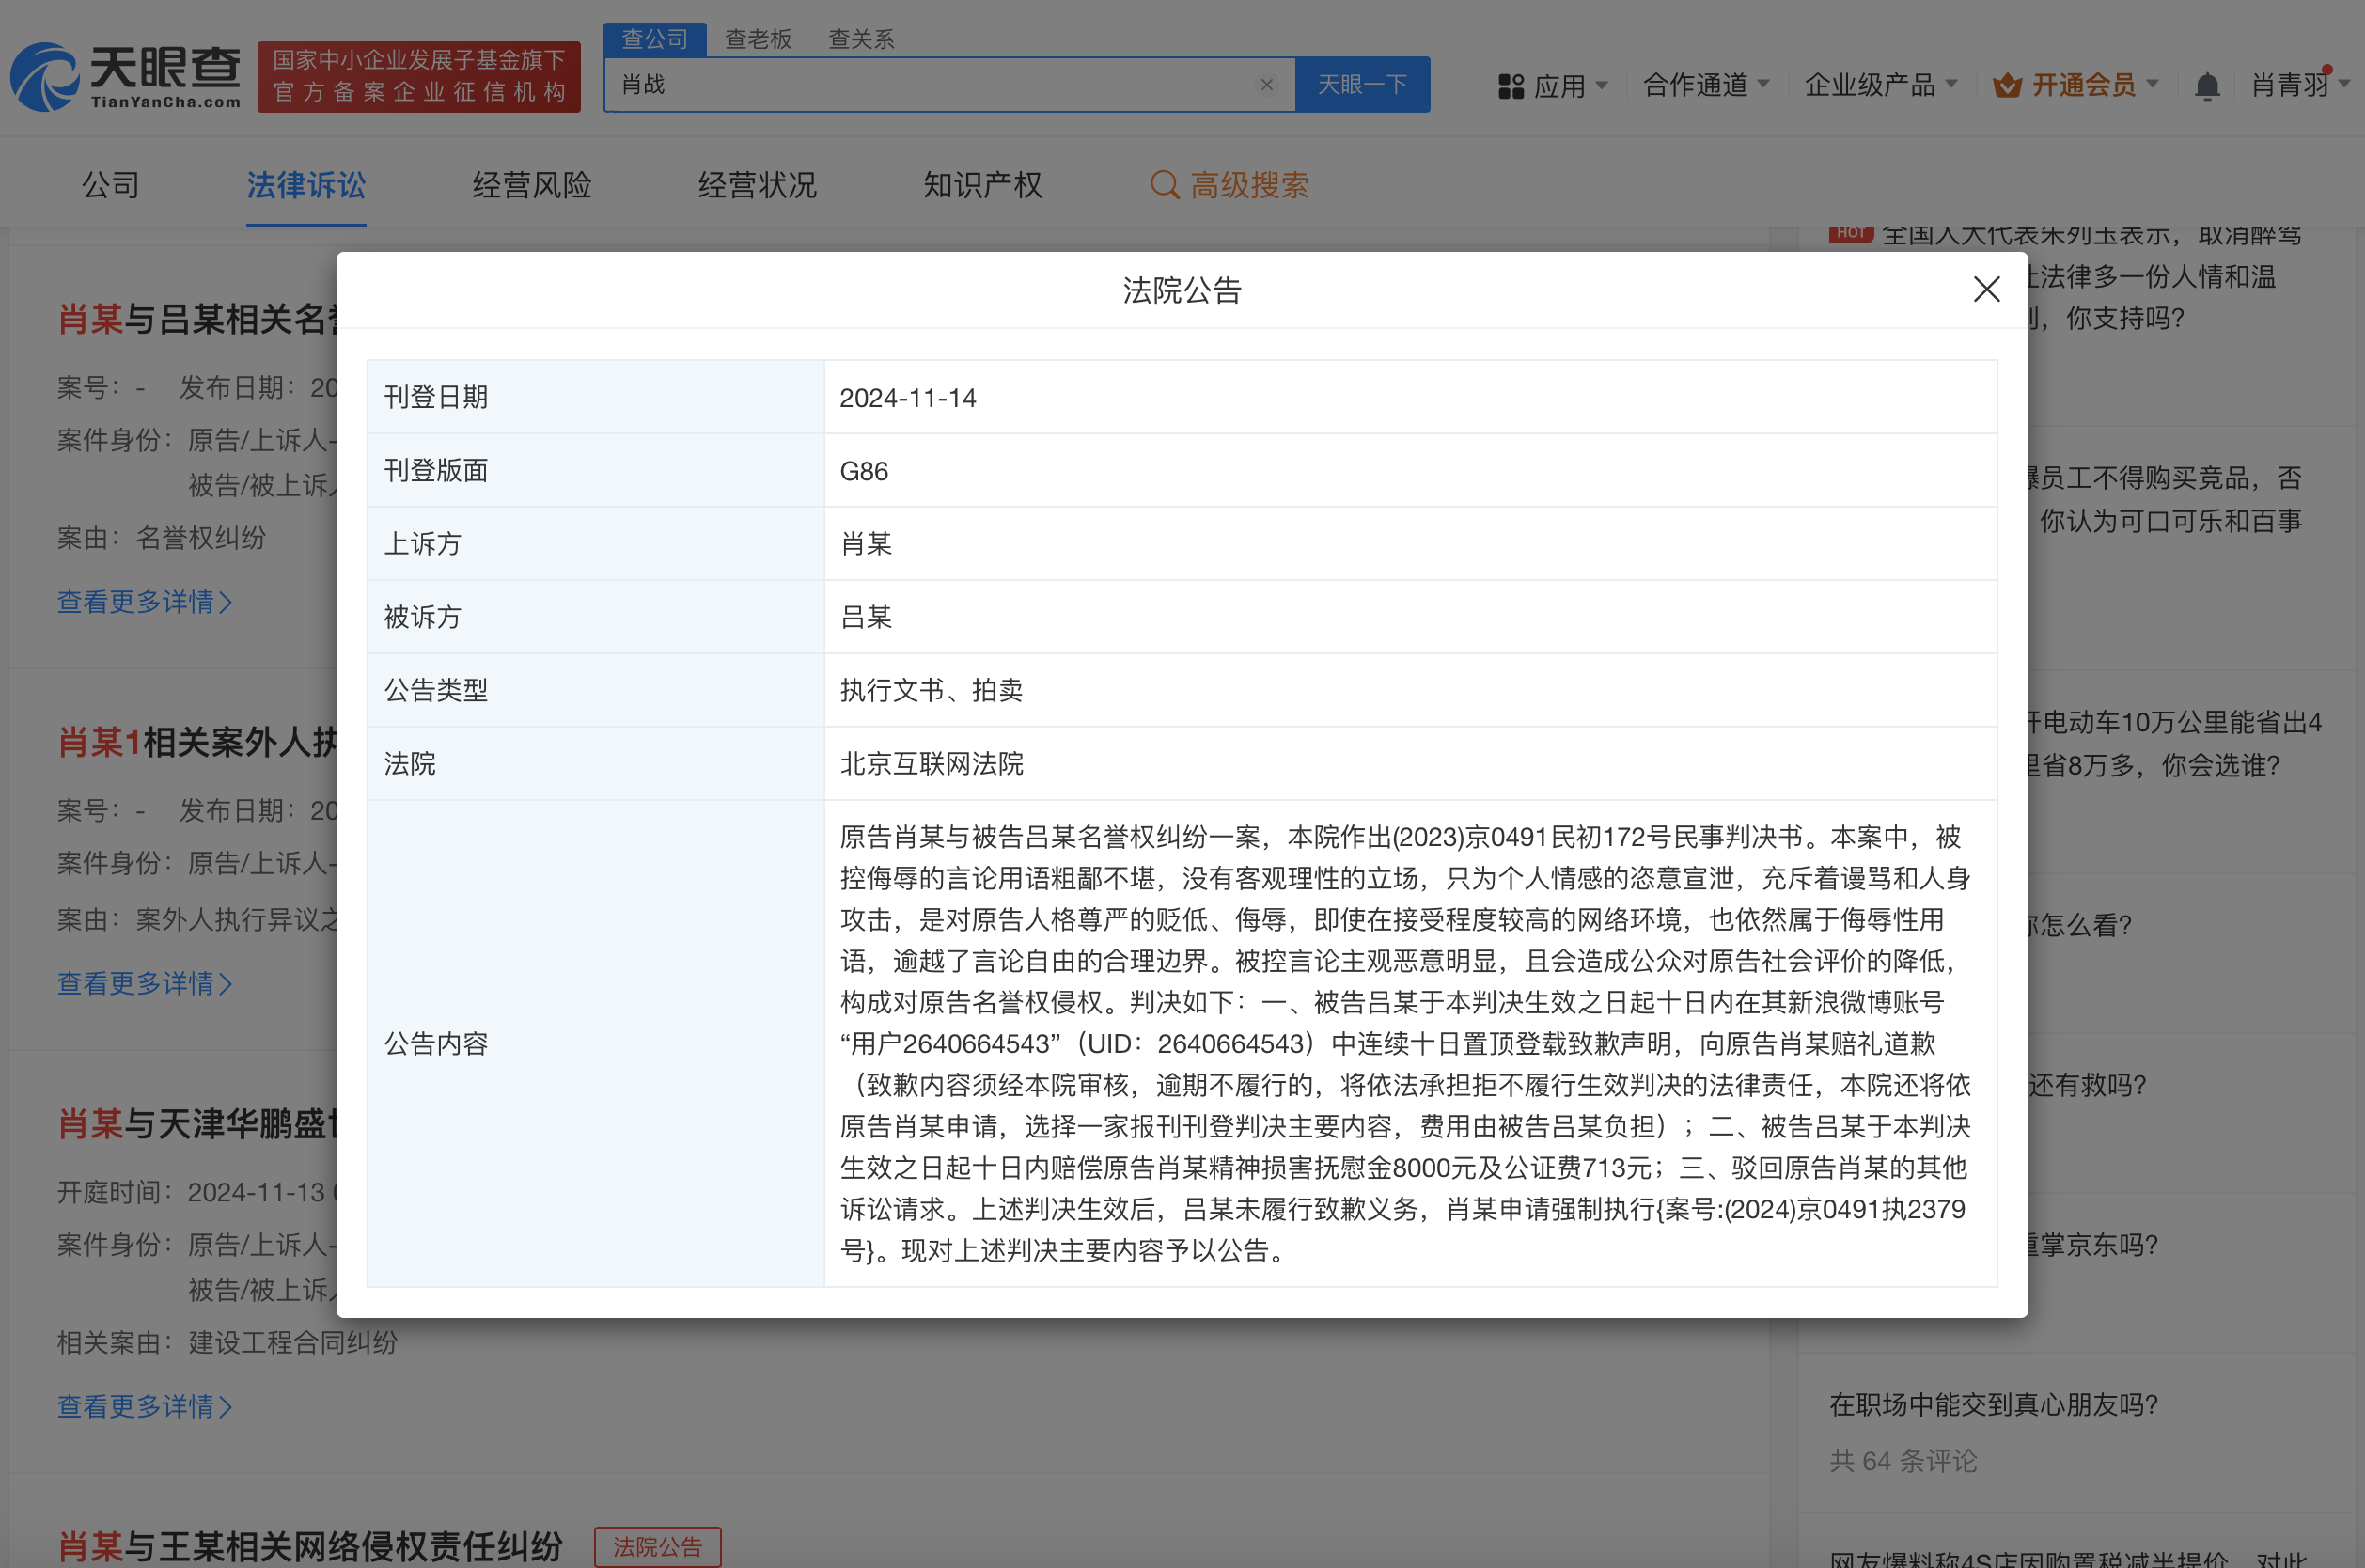Open the notification bell
Viewport: 2365px width, 1568px height.
[2206, 87]
